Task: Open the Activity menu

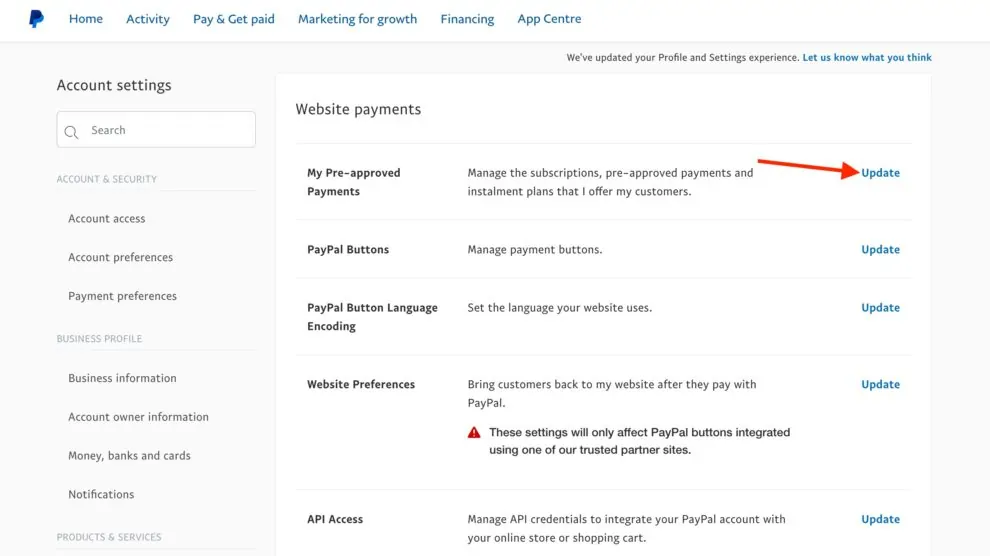Action: point(148,19)
